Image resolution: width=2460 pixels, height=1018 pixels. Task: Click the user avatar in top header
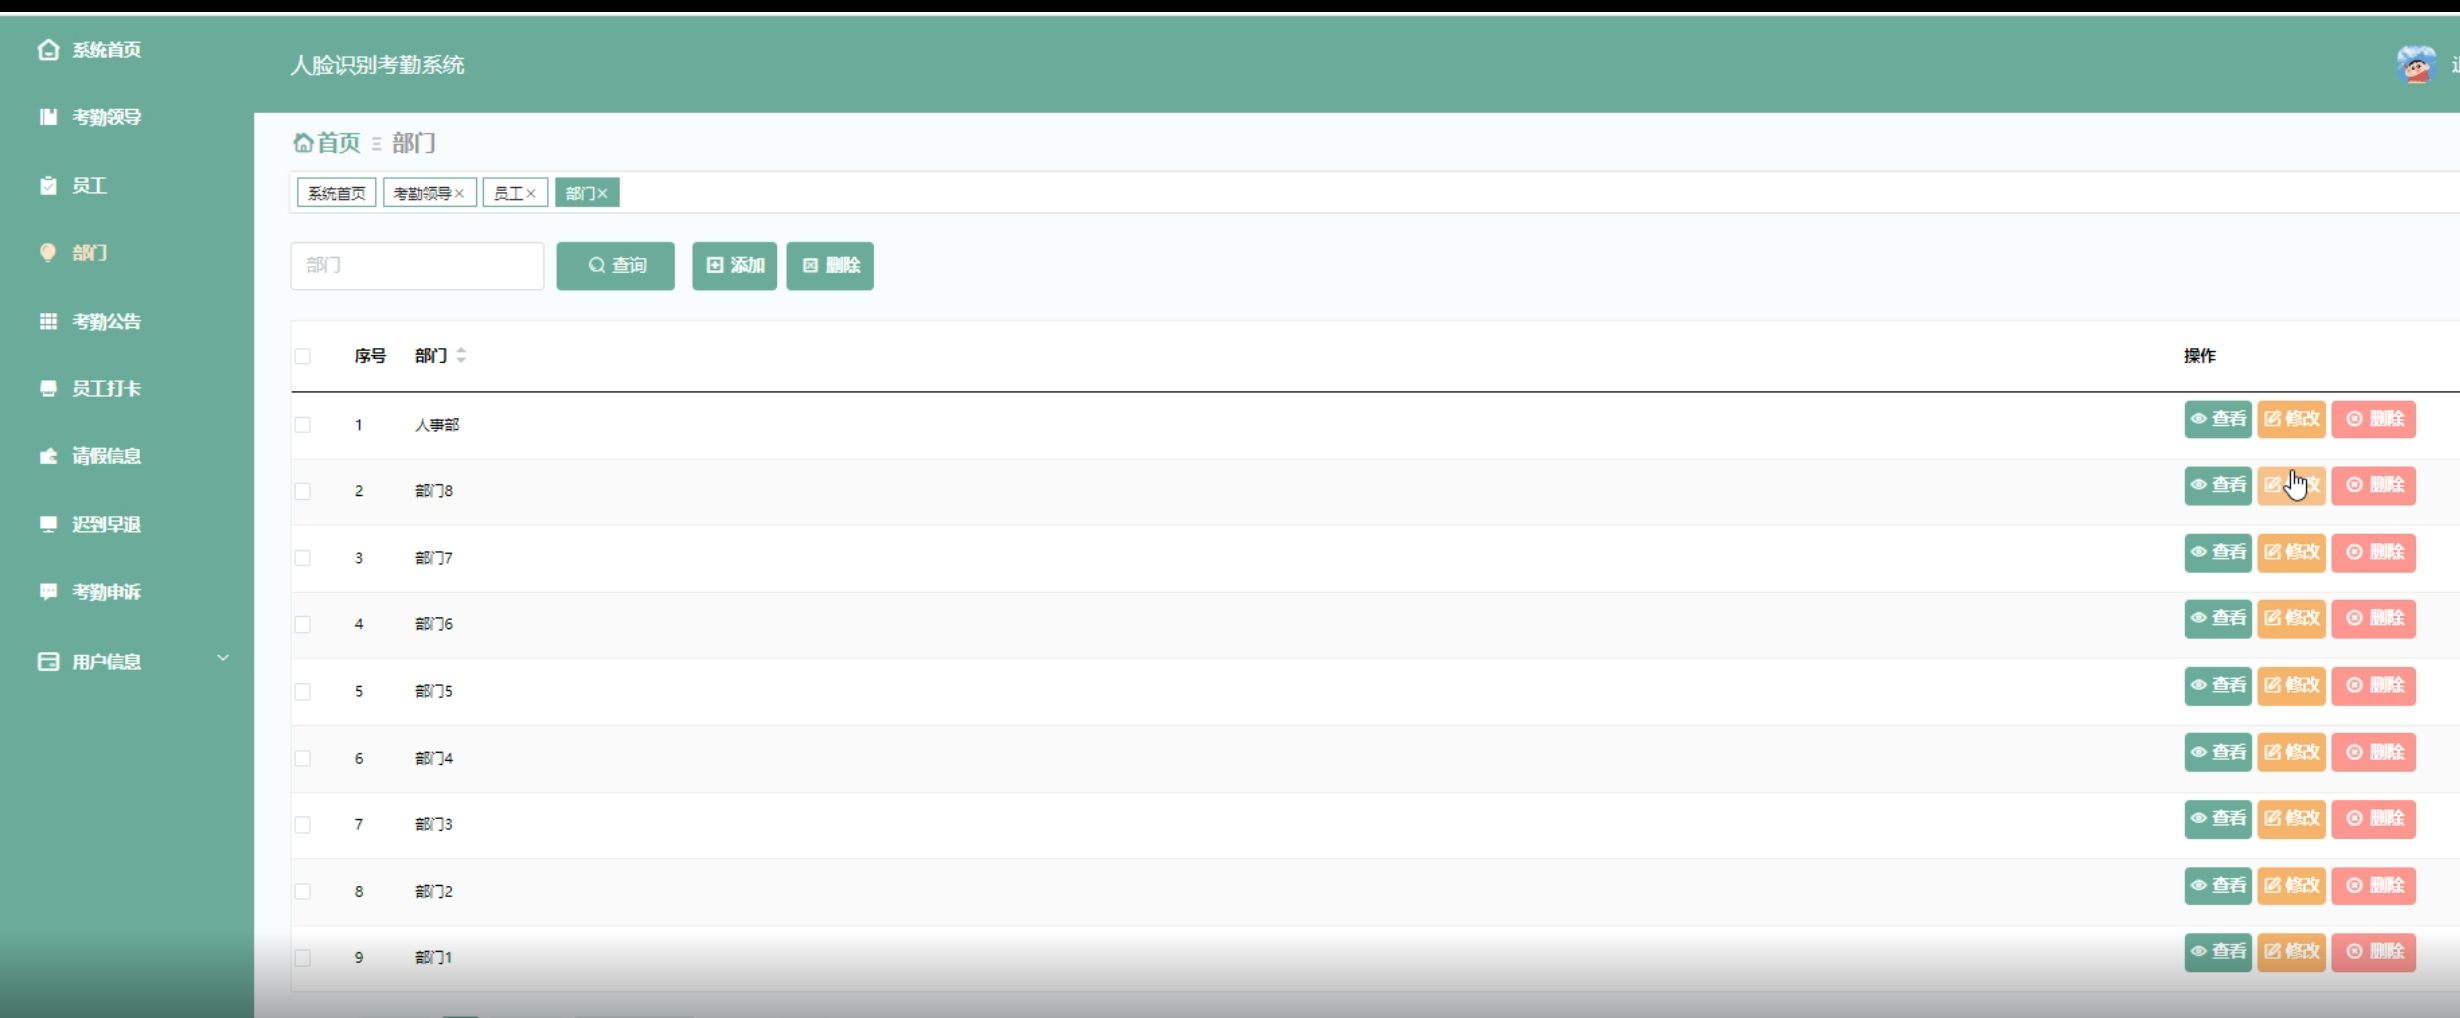tap(2415, 66)
